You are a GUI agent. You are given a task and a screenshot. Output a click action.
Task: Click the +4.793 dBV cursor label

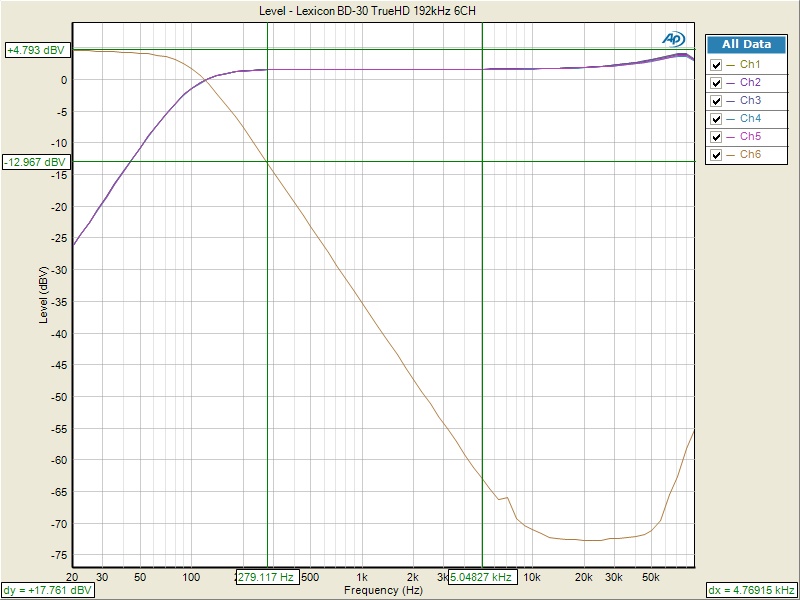click(x=36, y=49)
